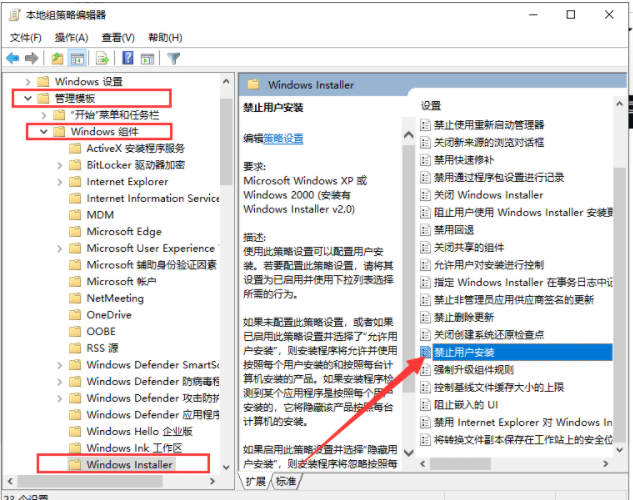Click the folder icon beside OOBE
The width and height of the screenshot is (633, 500).
point(75,331)
